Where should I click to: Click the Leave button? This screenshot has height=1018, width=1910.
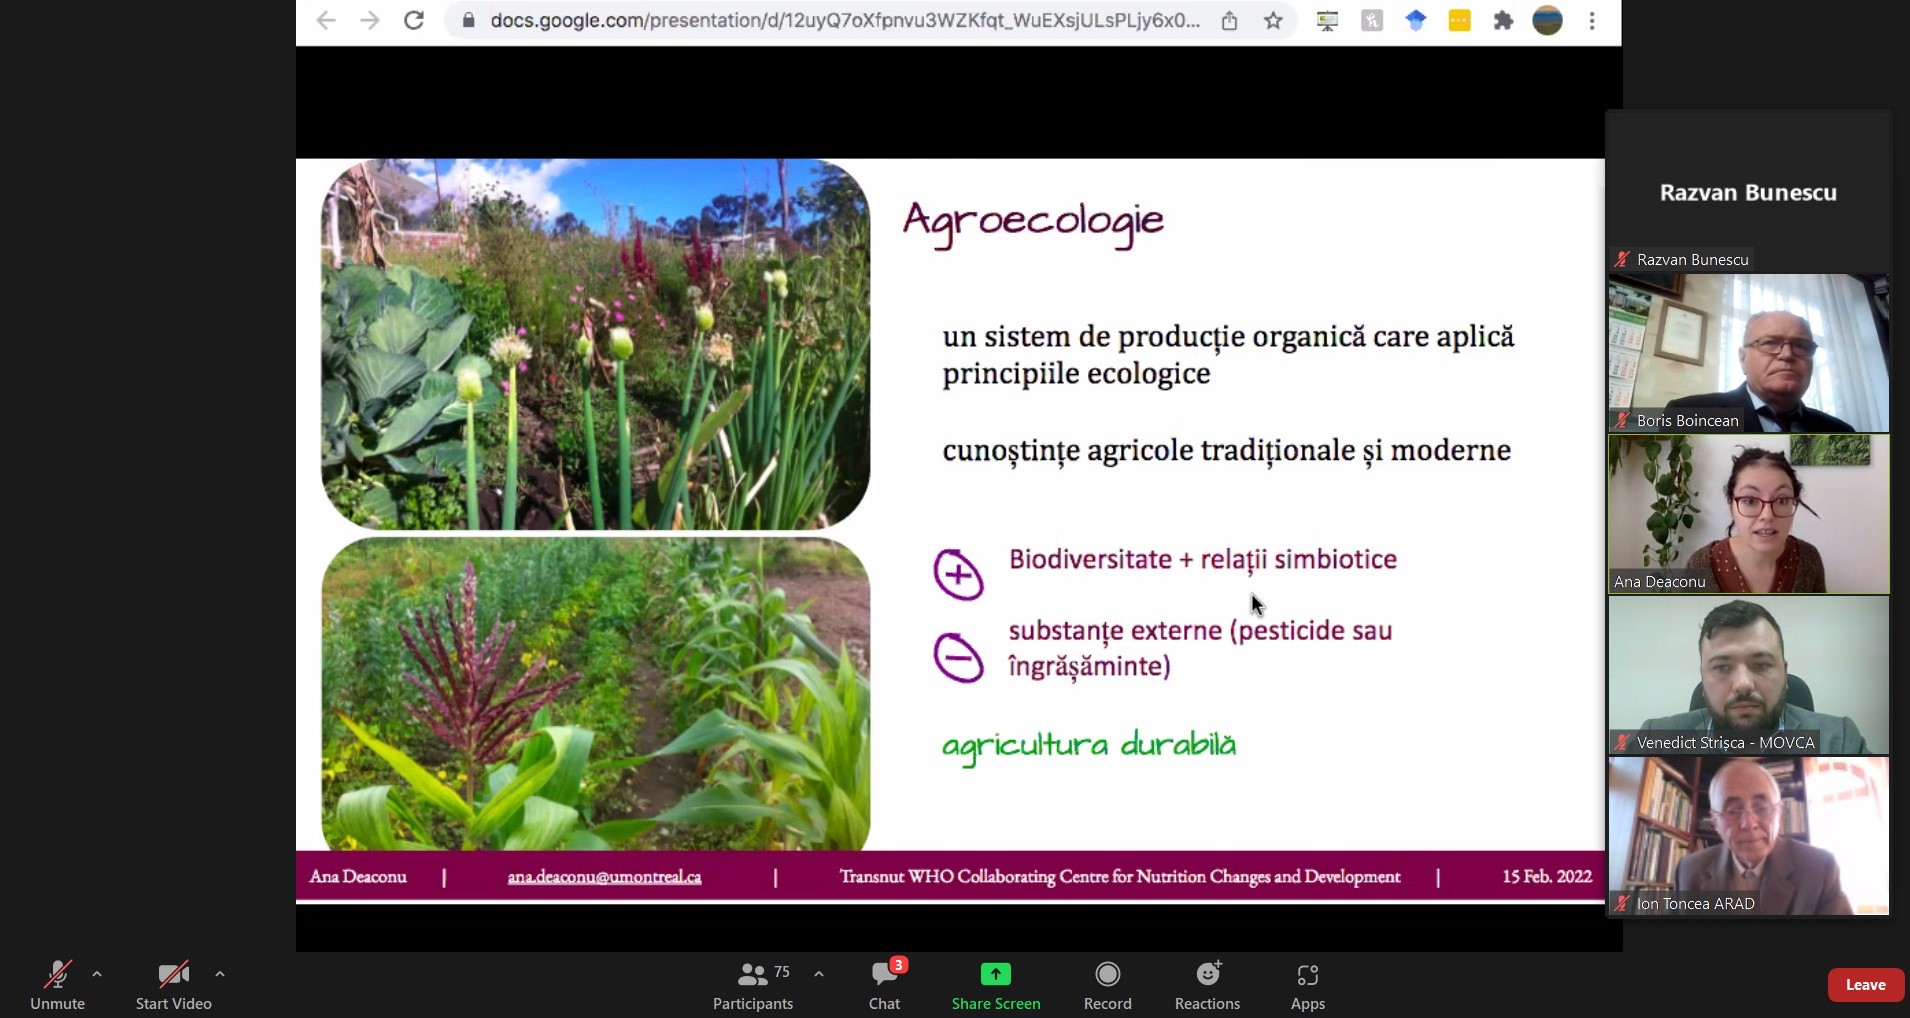tap(1864, 984)
